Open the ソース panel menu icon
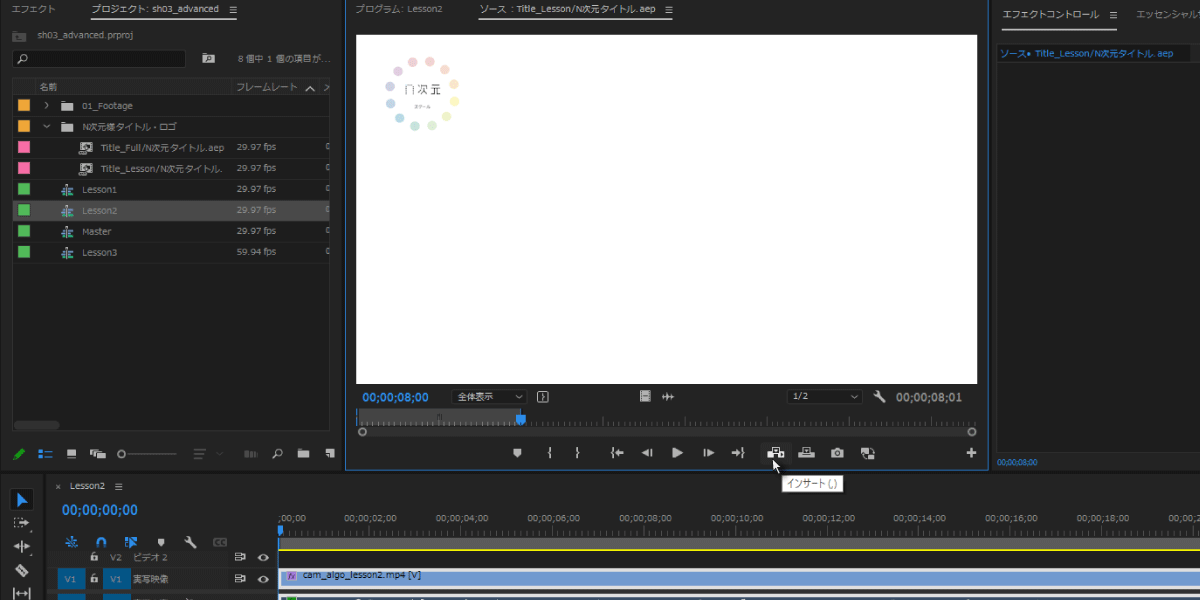Screen dimensions: 1200x600 click(668, 11)
